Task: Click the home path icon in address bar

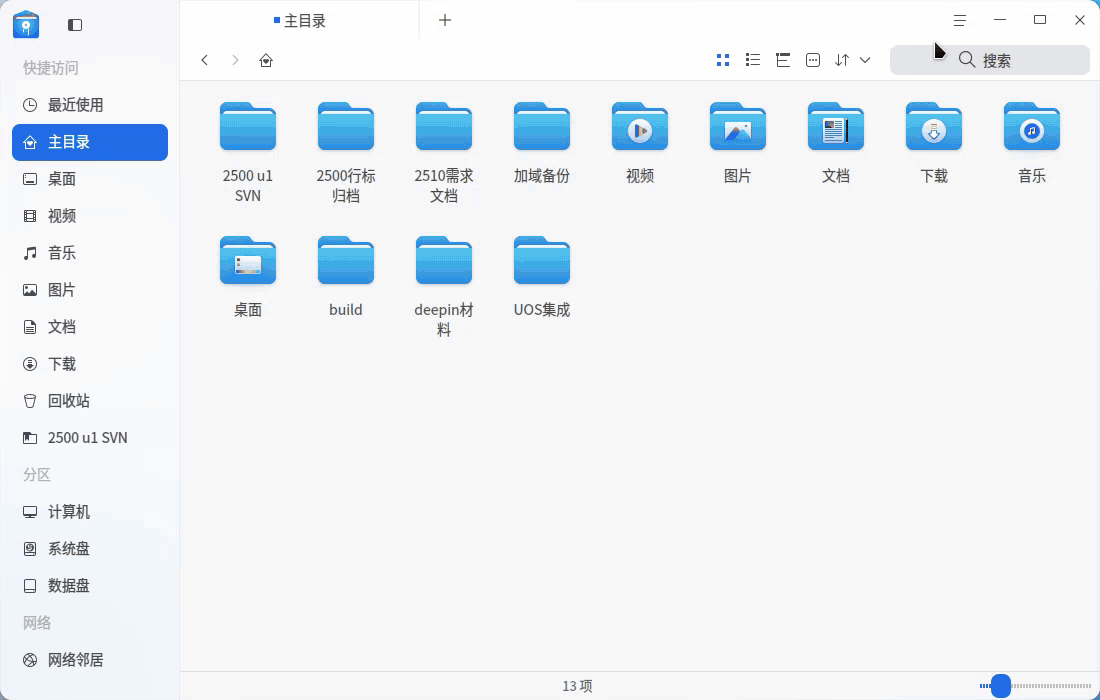Action: coord(266,60)
